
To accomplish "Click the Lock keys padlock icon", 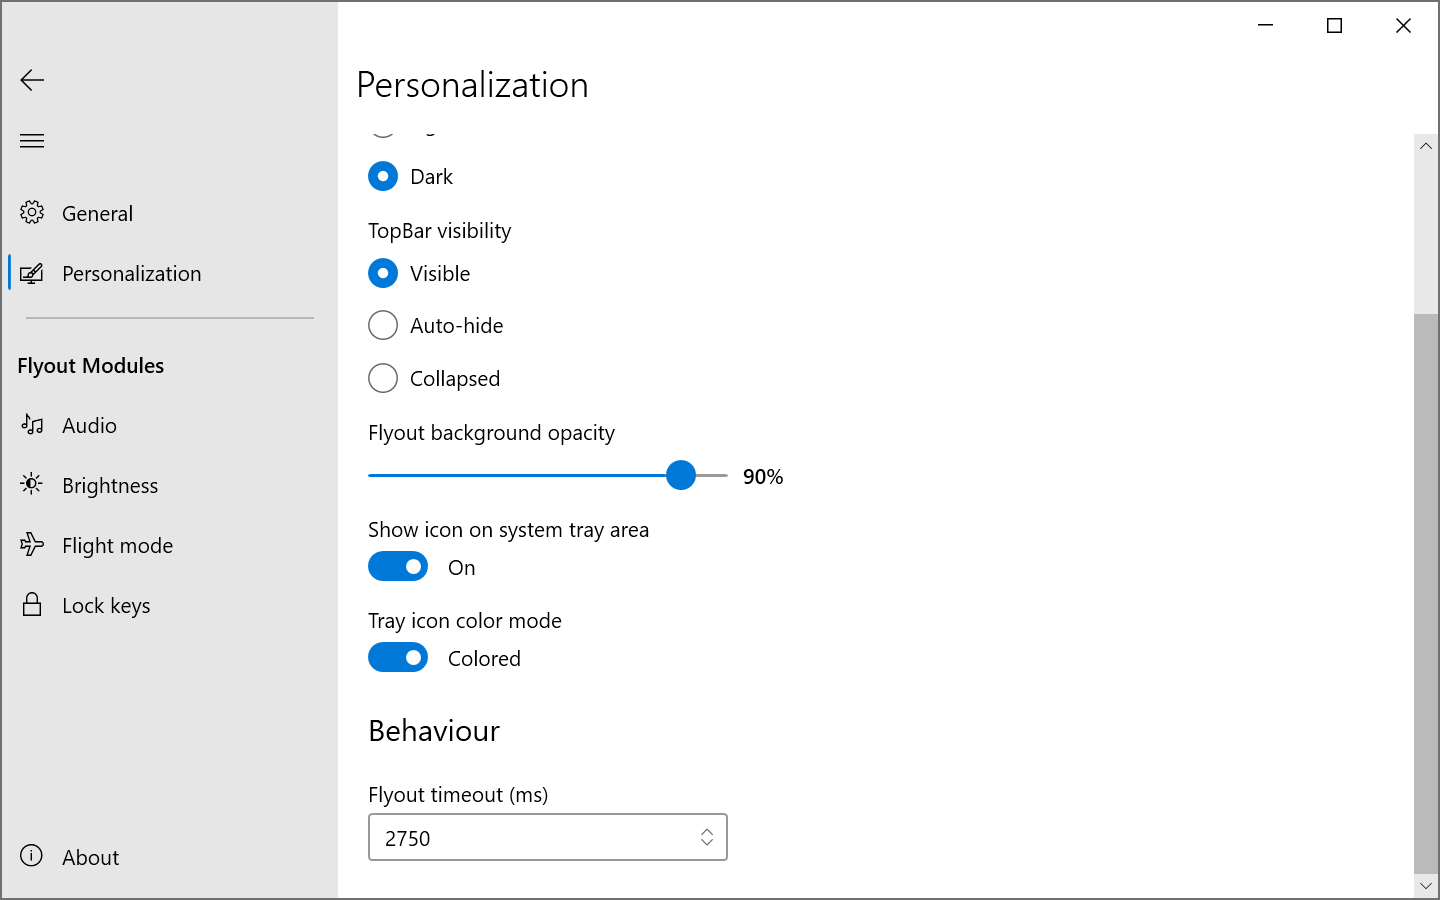I will click(32, 605).
